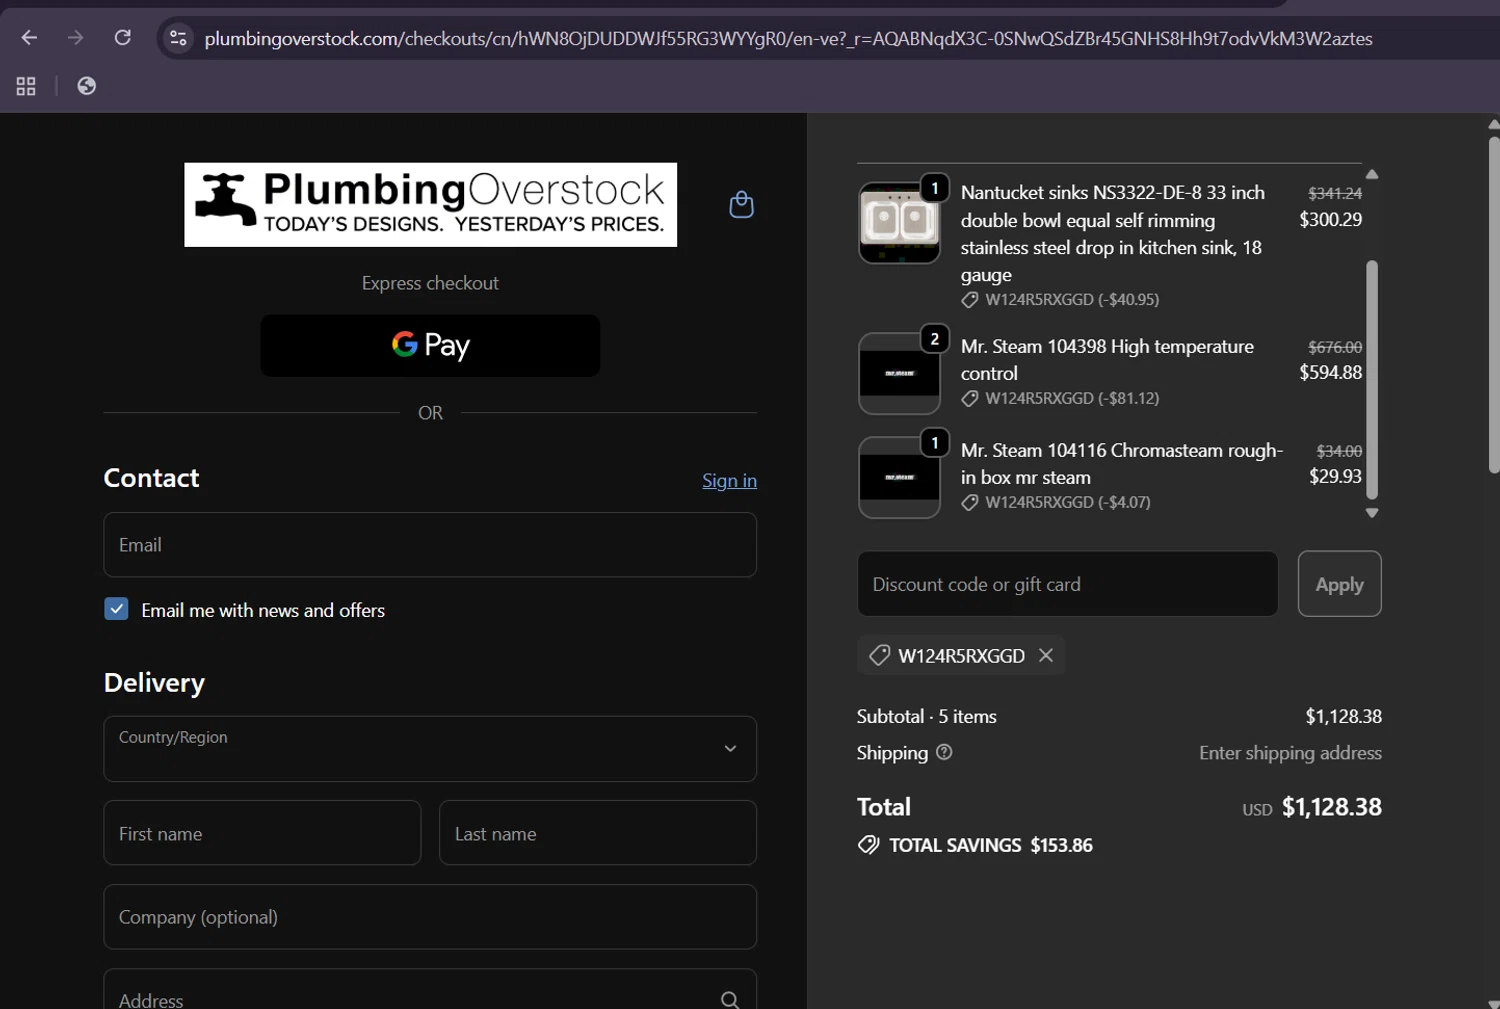The height and width of the screenshot is (1009, 1500).
Task: Open the shopping bag cart icon
Action: (x=741, y=204)
